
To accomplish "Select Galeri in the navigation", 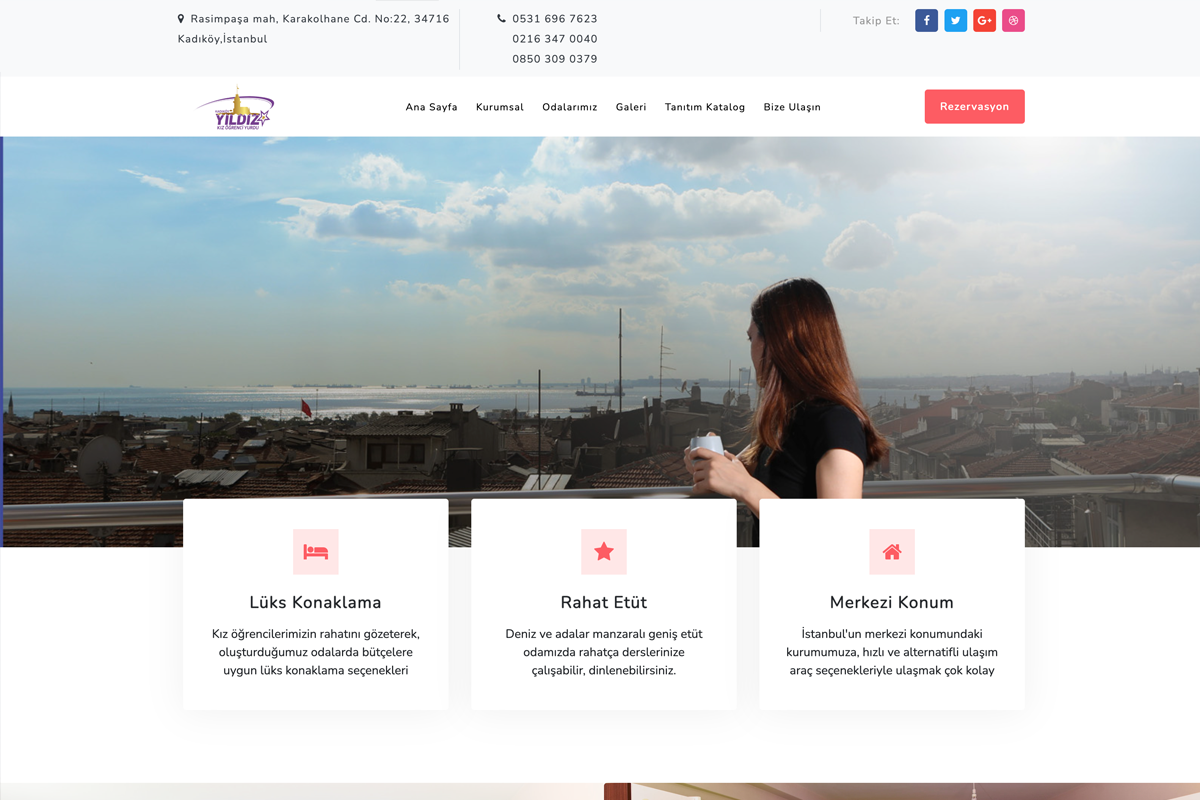I will point(631,107).
